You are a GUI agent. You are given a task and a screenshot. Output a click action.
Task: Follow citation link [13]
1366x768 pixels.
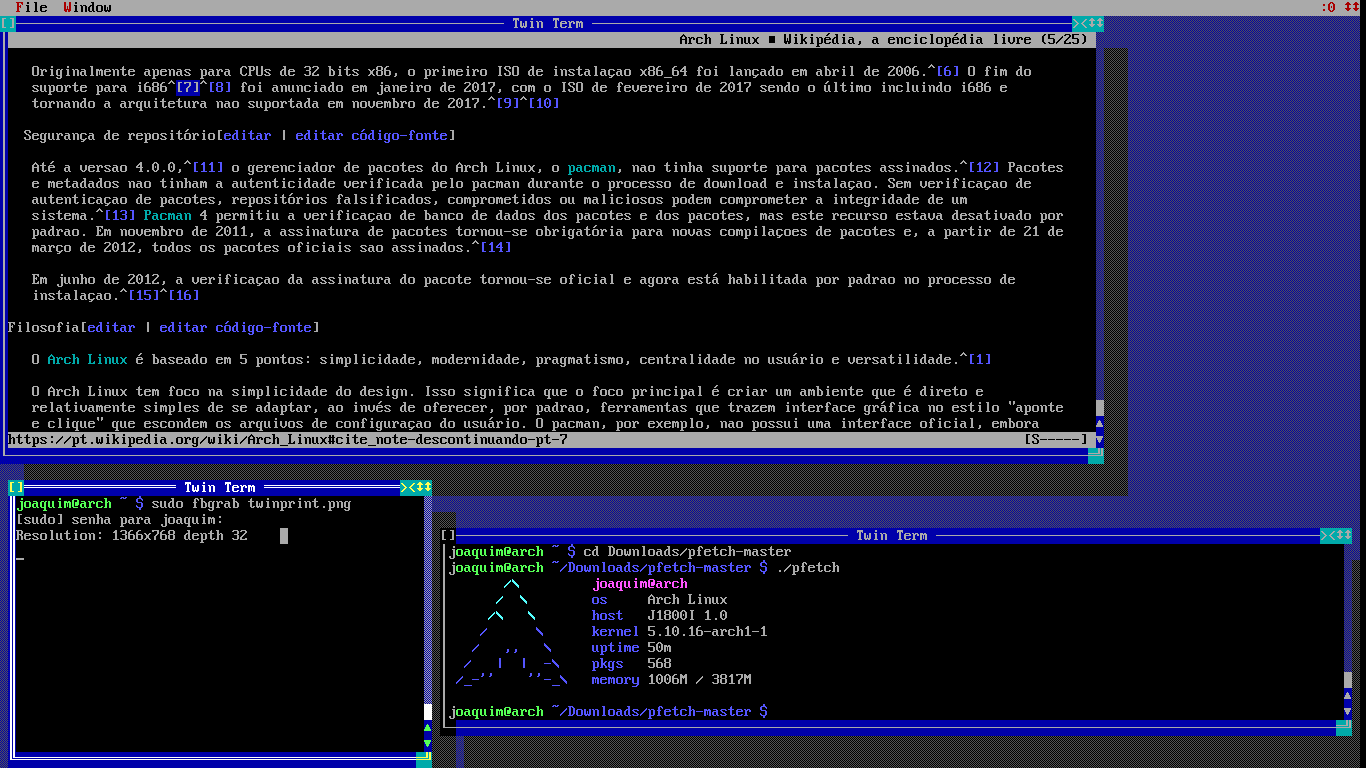120,215
